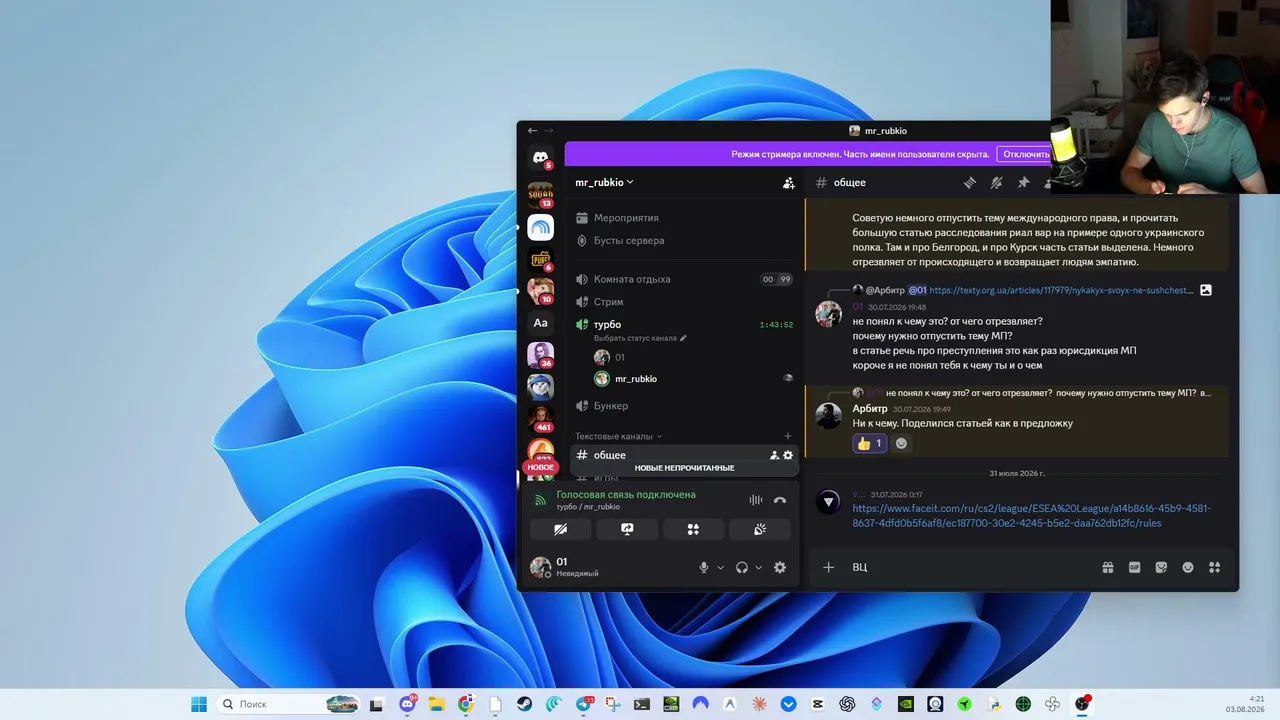Open the mr_rubkio server dropdown menu
The height and width of the screenshot is (720, 1280).
604,183
